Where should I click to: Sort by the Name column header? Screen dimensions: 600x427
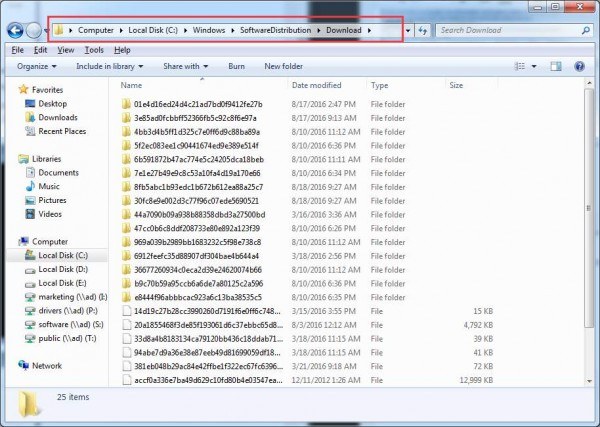pyautogui.click(x=202, y=85)
